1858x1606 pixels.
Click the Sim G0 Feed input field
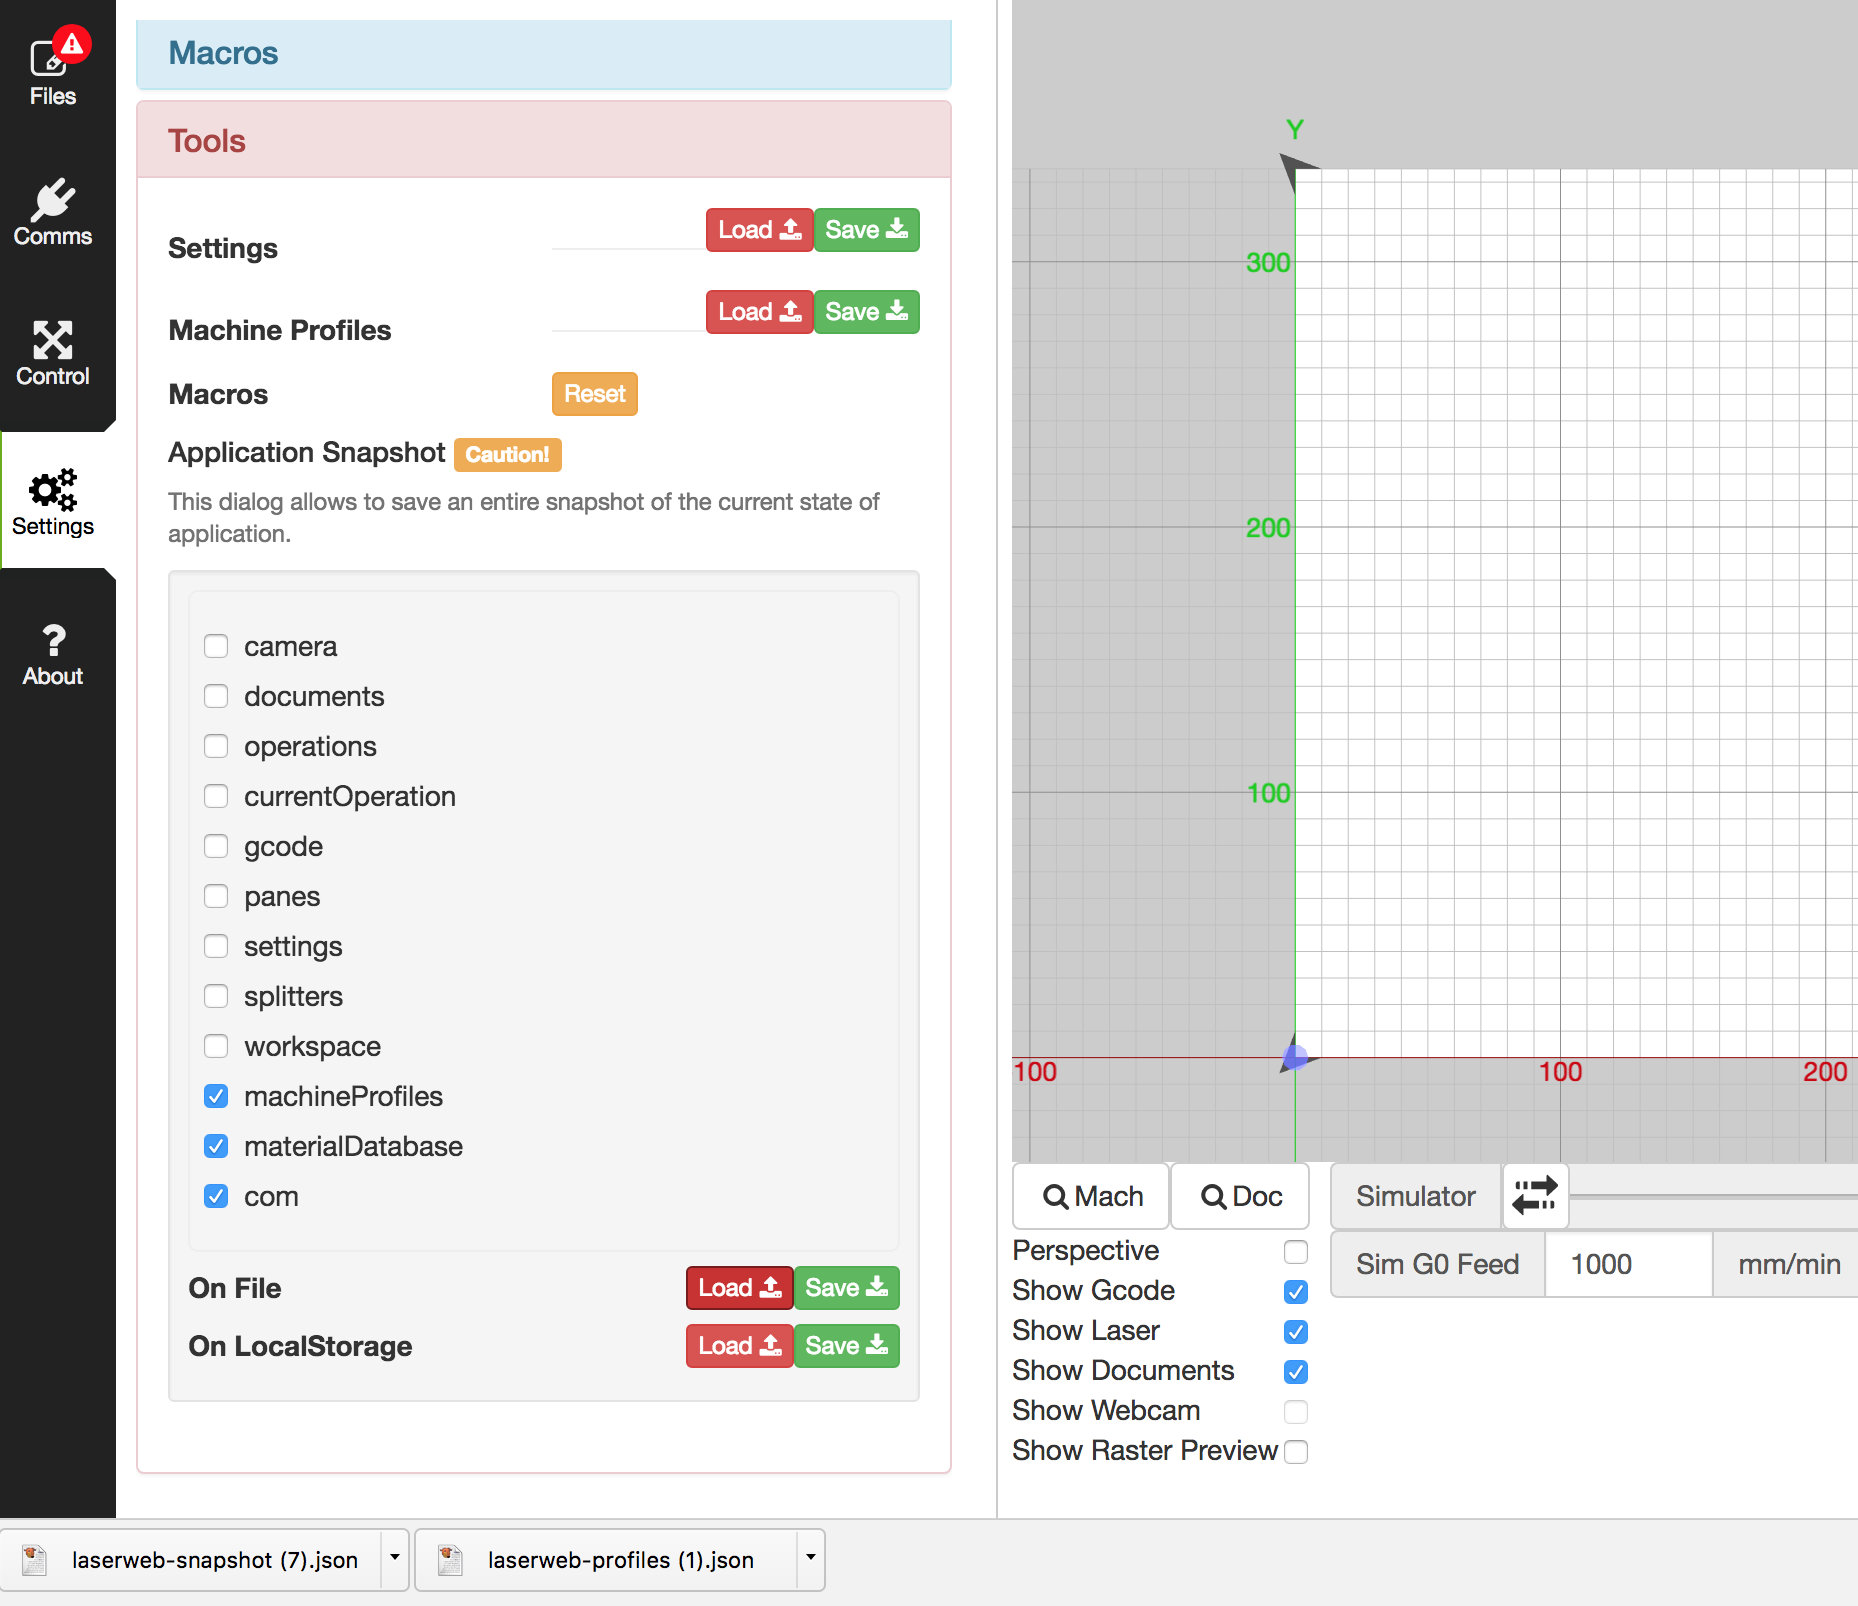(x=1628, y=1265)
